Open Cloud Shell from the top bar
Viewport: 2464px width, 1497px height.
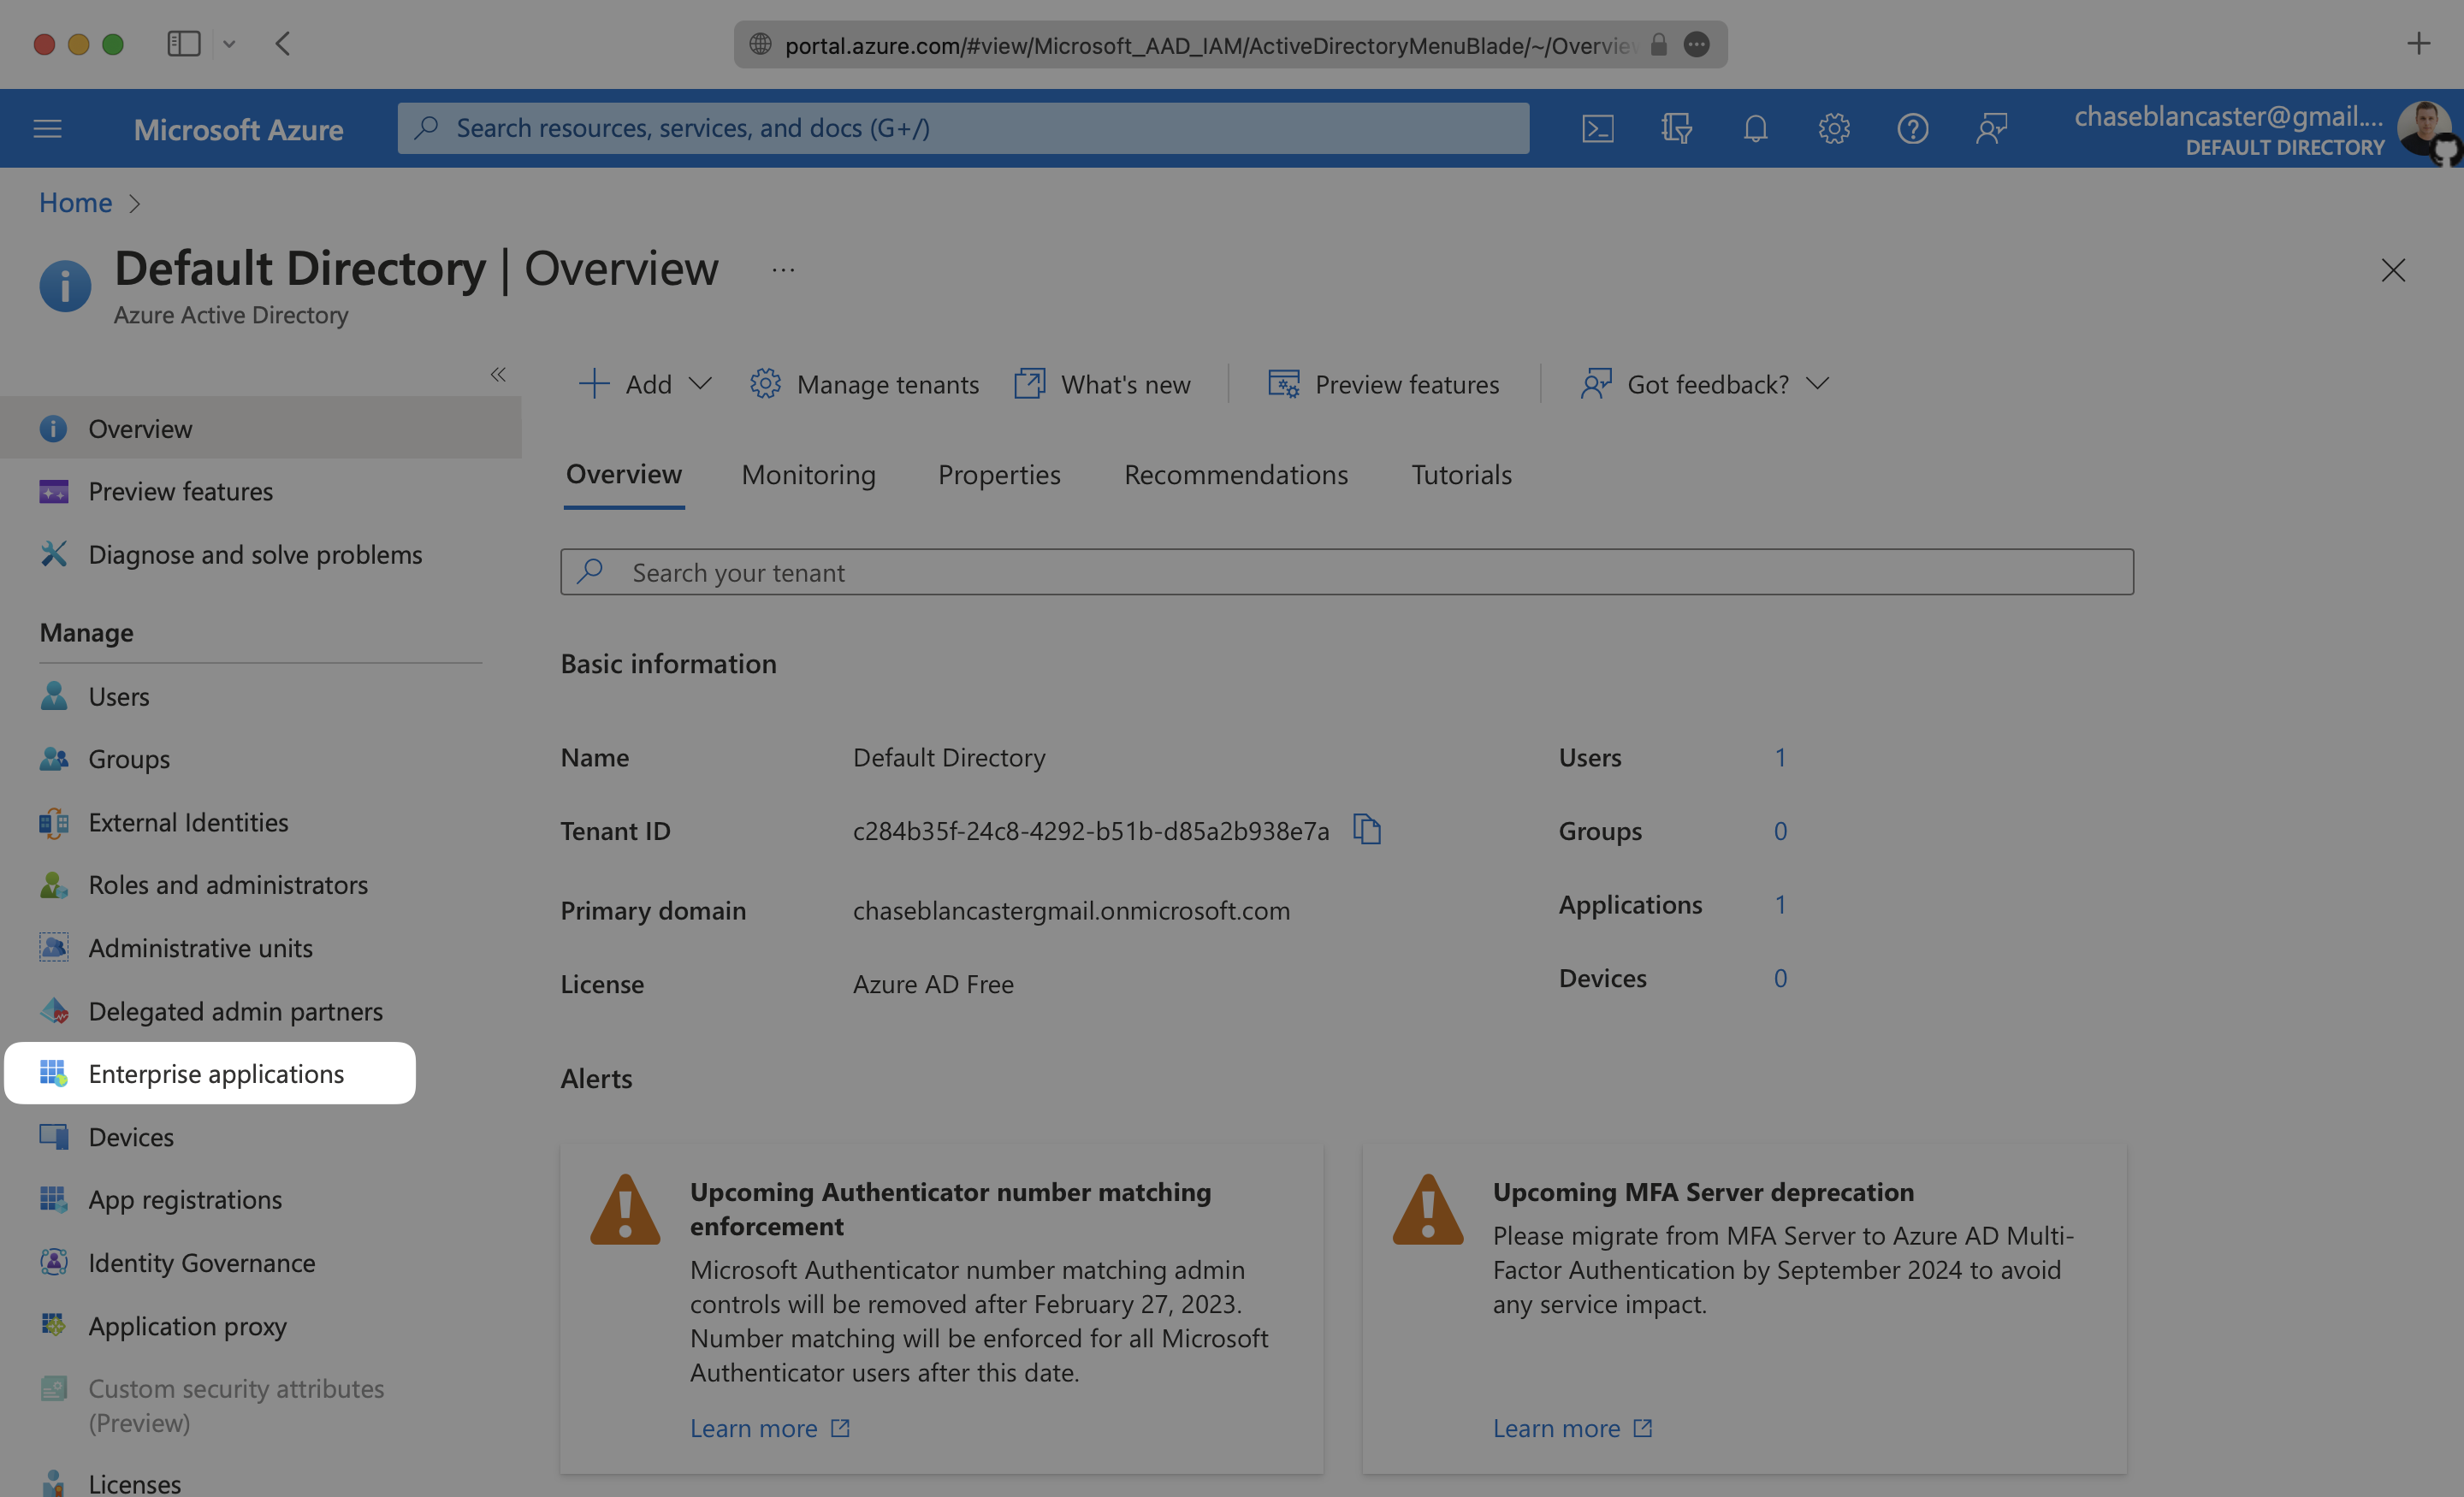(1597, 128)
